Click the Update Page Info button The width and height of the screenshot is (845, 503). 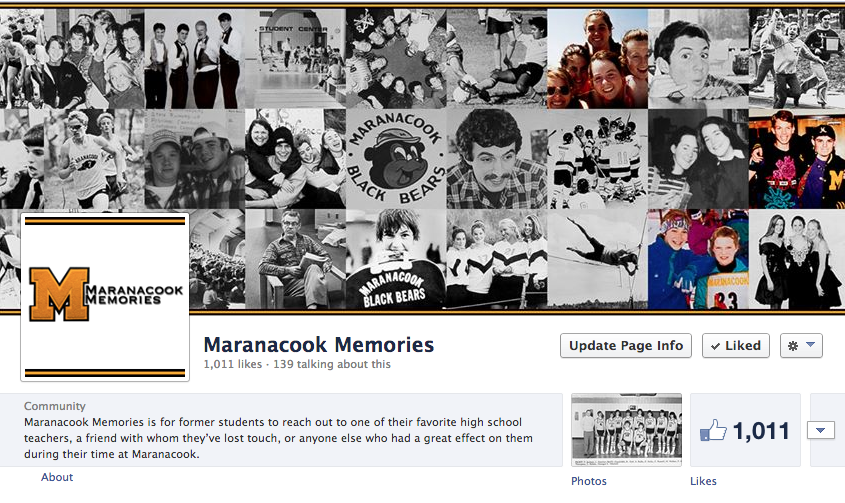pos(626,346)
